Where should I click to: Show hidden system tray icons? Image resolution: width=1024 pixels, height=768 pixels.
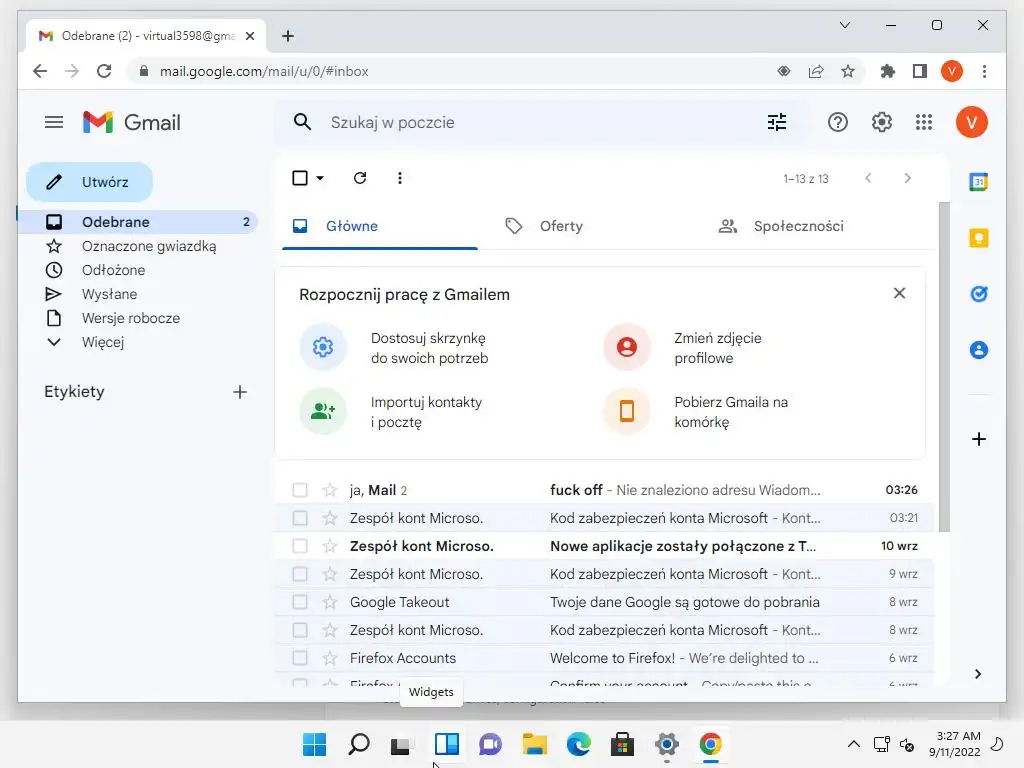853,744
